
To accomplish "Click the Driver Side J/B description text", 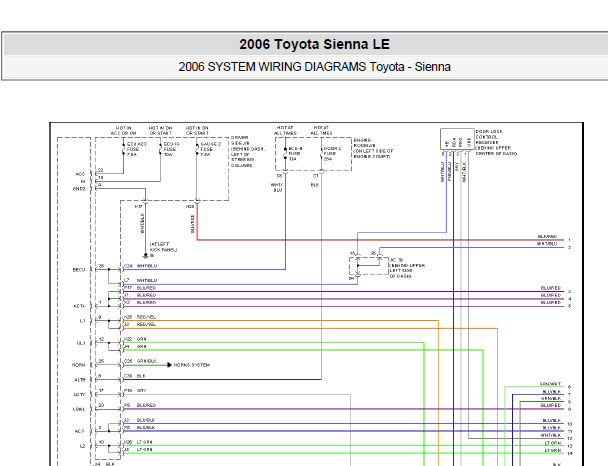I will 247,152.
